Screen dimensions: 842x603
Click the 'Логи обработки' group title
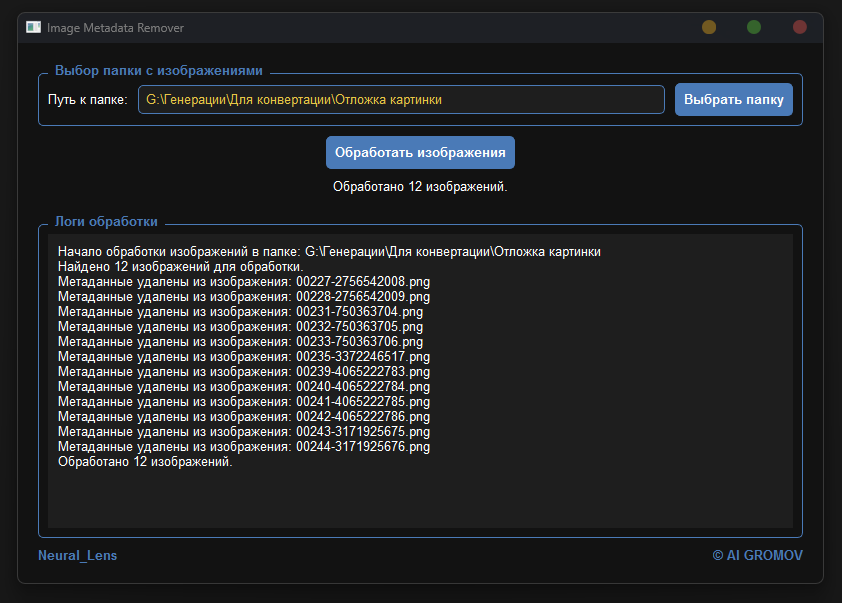[x=106, y=222]
